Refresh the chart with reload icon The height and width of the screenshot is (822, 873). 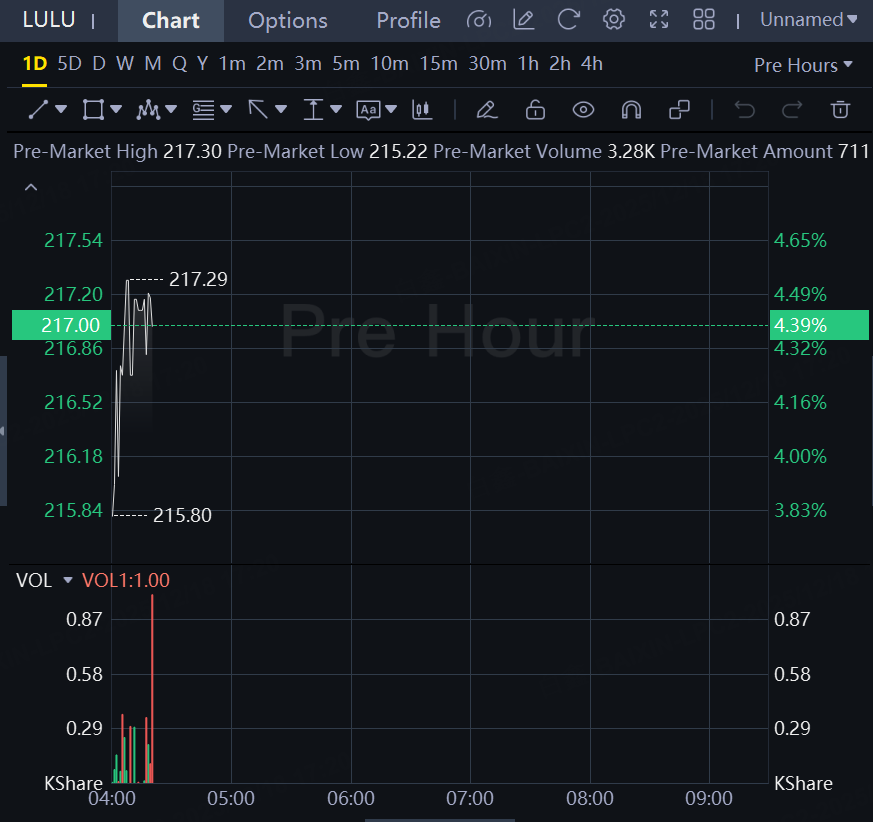coord(568,19)
